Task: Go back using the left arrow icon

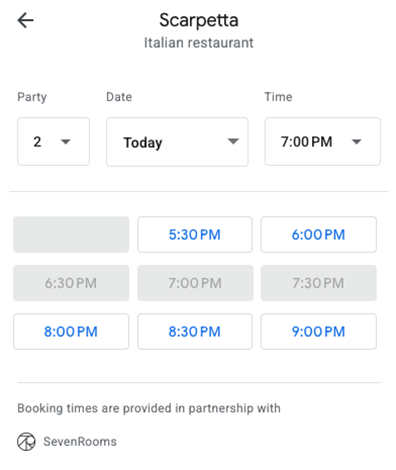Action: coord(25,21)
